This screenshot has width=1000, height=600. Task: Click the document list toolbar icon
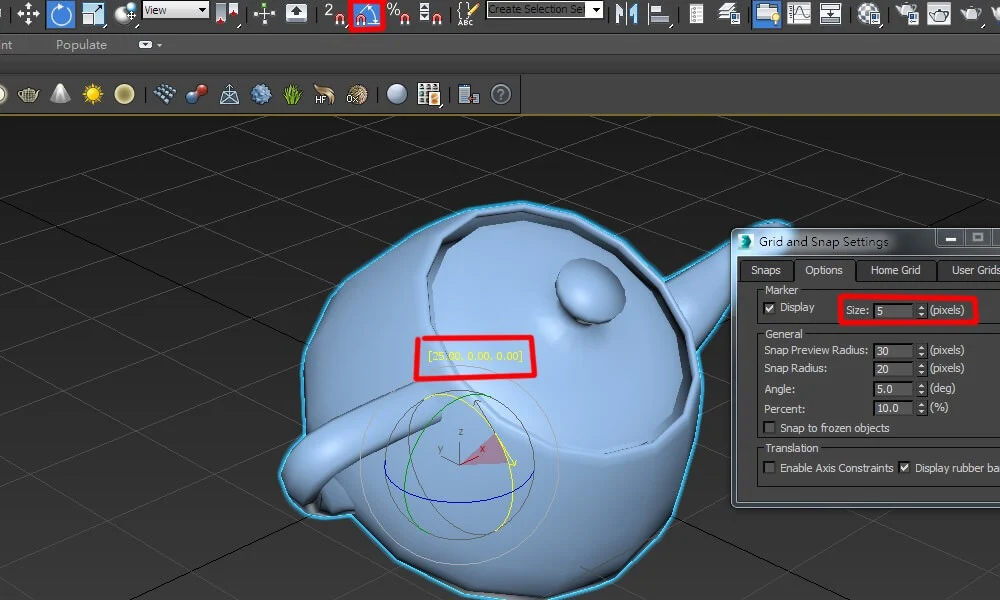[x=469, y=94]
